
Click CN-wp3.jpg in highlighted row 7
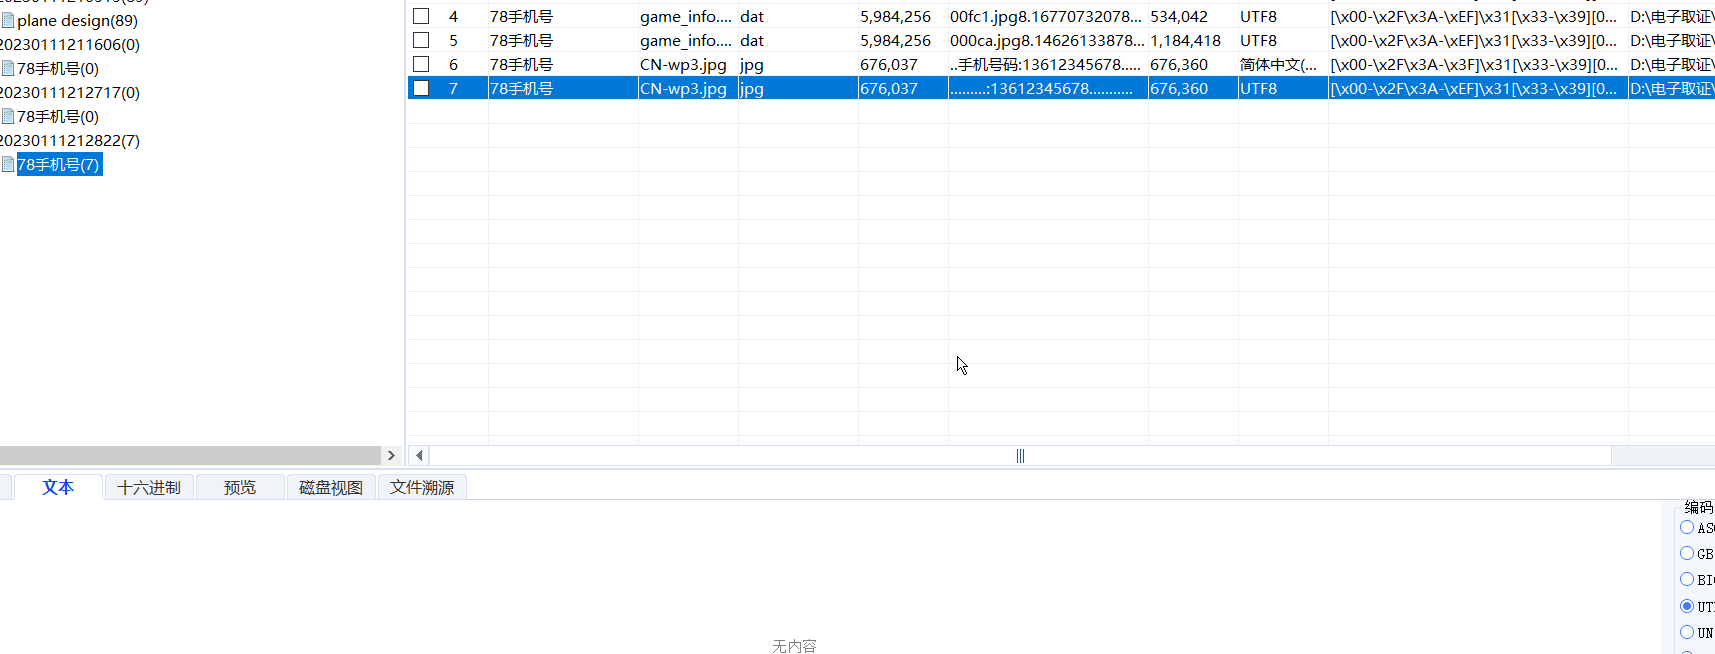click(x=683, y=88)
